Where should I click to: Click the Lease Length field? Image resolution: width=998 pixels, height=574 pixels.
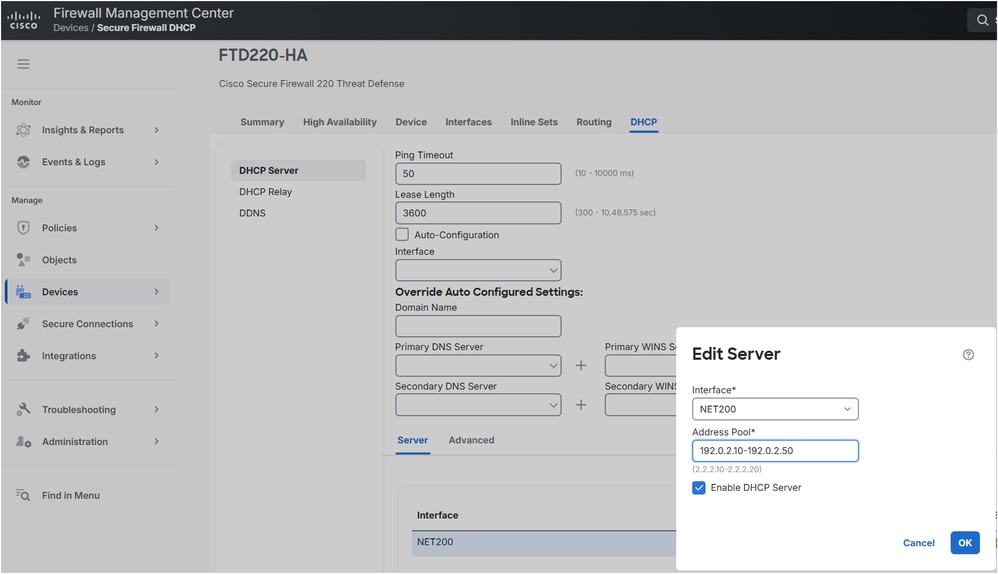pos(478,213)
